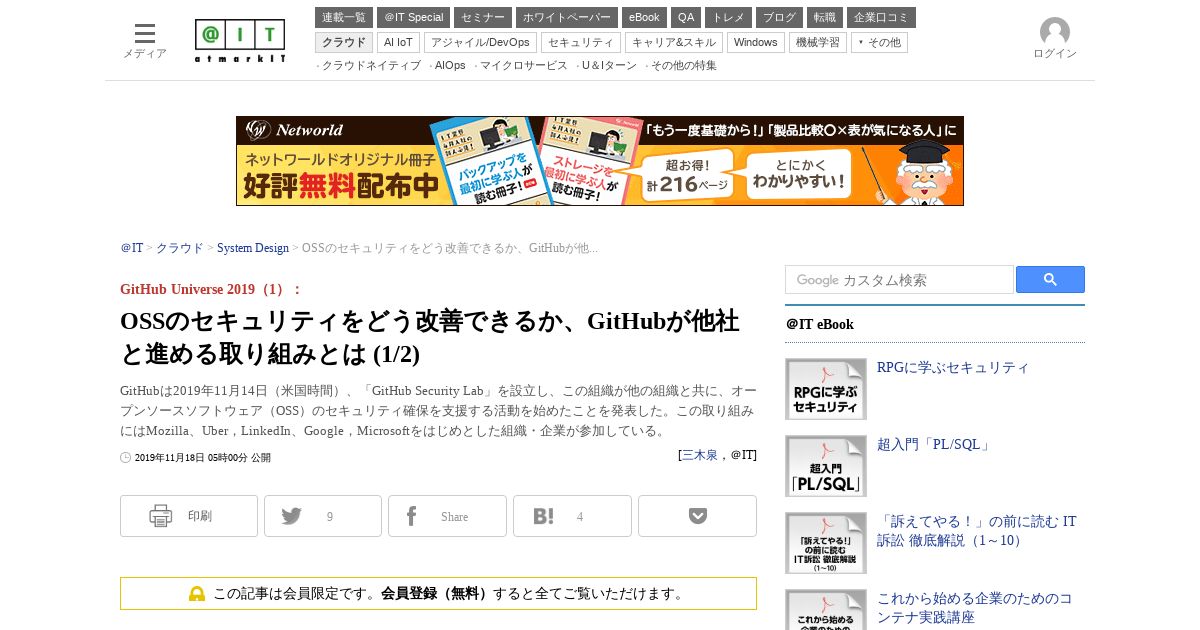Print article via 印刷 button

pyautogui.click(x=189, y=516)
